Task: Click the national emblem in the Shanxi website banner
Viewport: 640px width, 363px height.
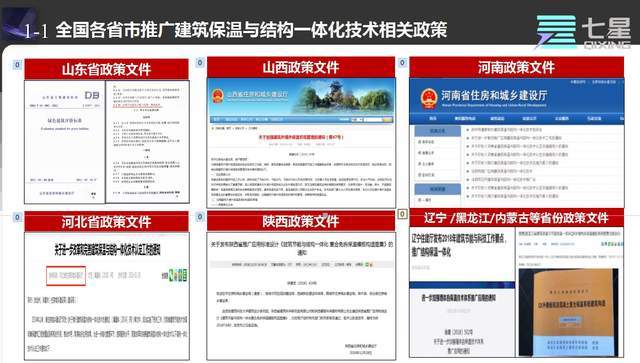Action: [218, 96]
